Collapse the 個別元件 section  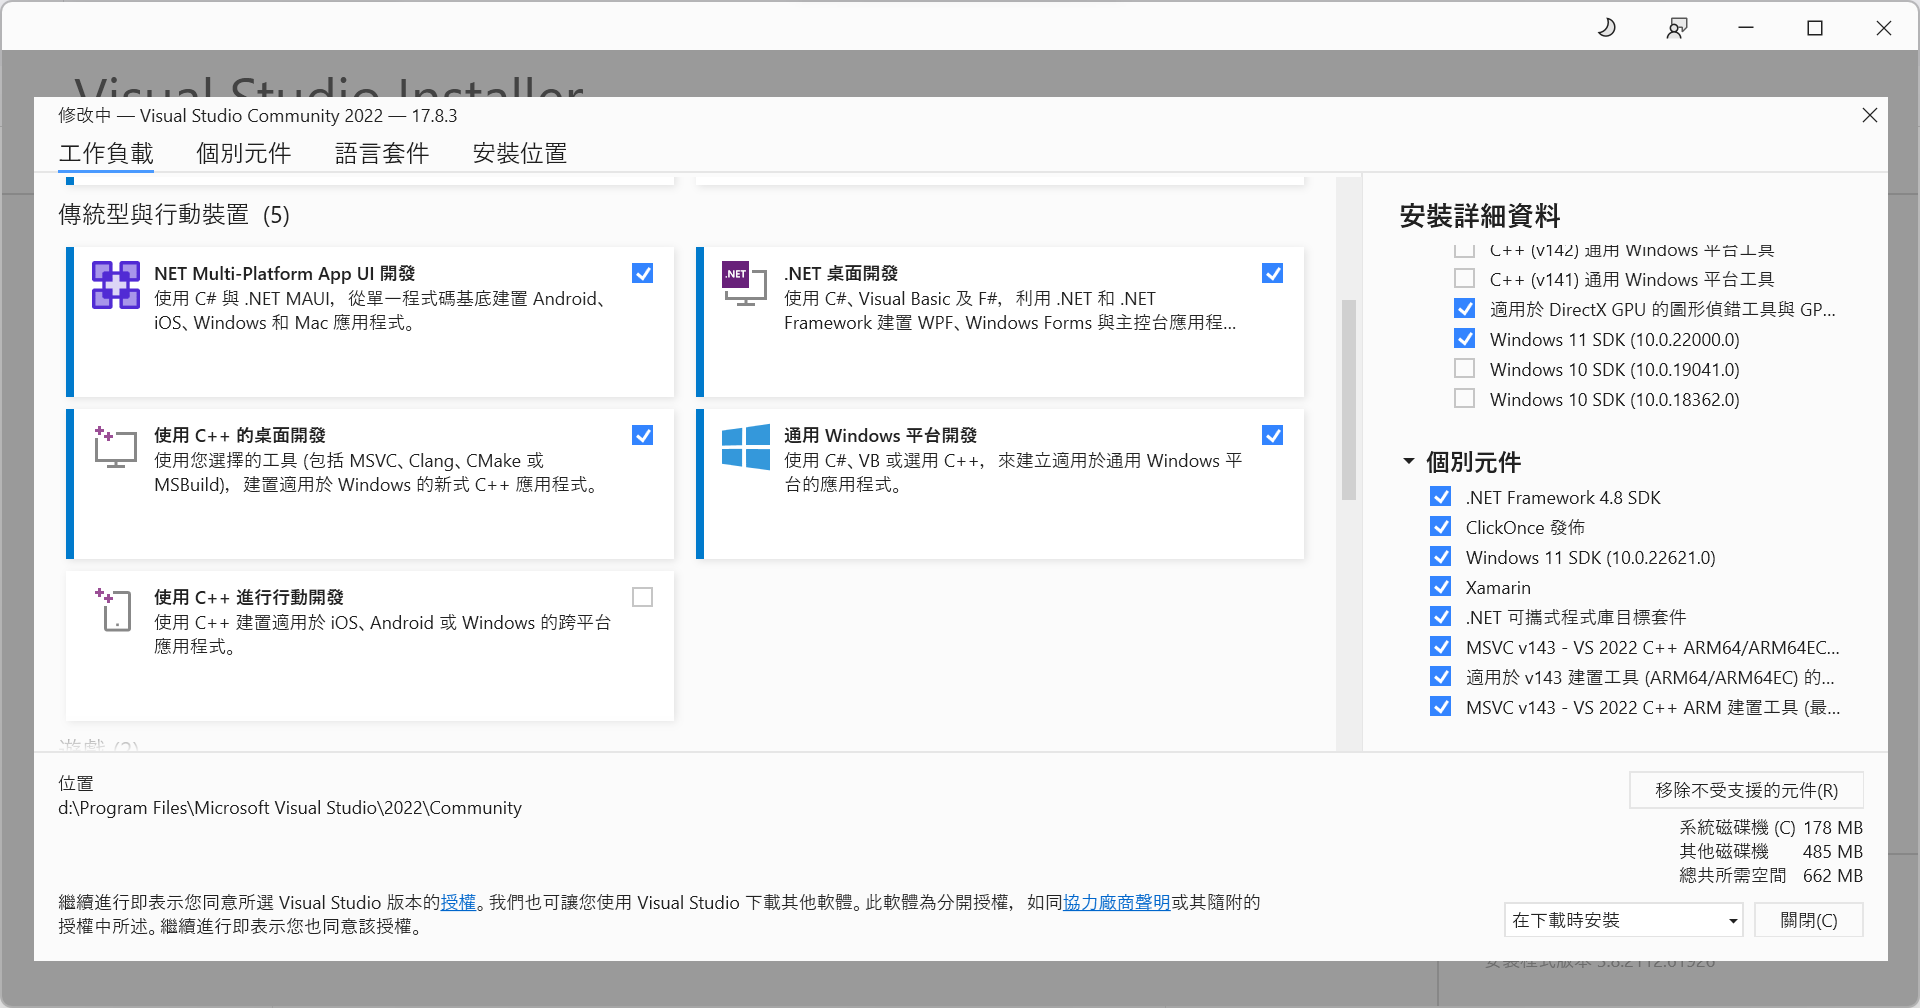coord(1409,461)
